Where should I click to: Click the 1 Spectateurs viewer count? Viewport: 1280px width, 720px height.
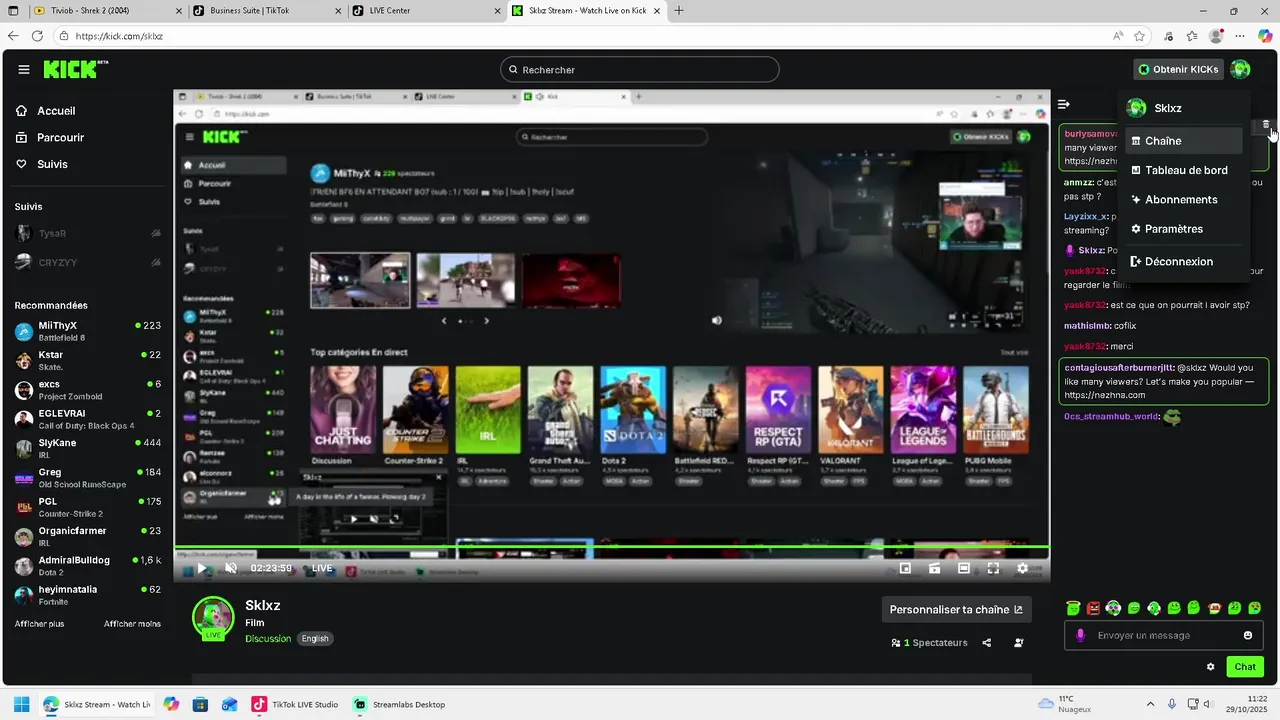coord(929,643)
